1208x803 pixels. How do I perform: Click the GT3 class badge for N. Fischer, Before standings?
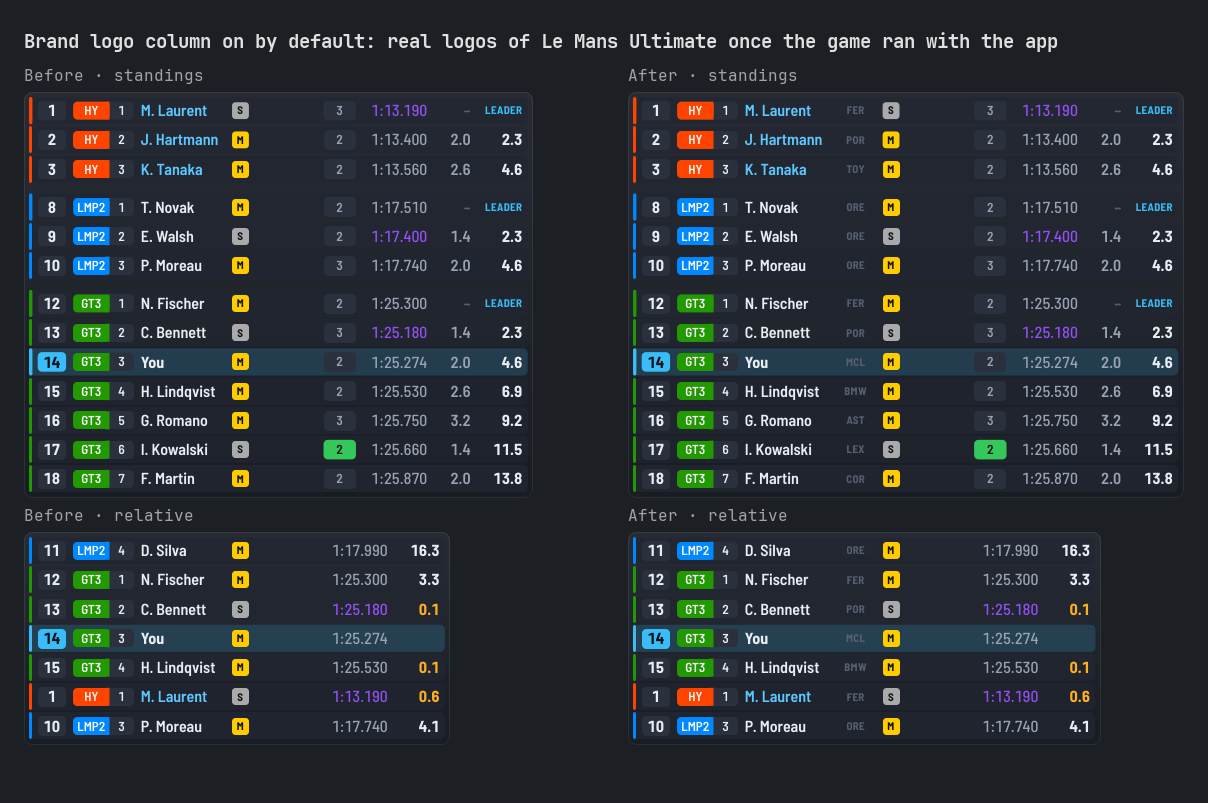91,304
